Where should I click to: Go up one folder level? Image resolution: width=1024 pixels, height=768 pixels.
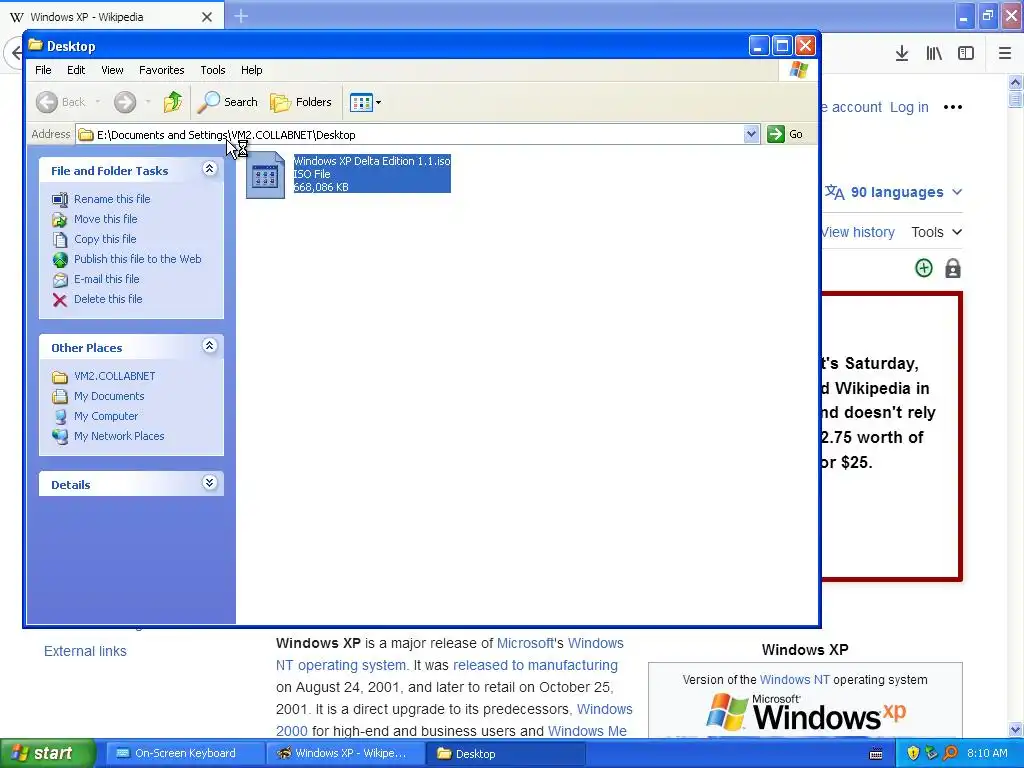coord(173,102)
